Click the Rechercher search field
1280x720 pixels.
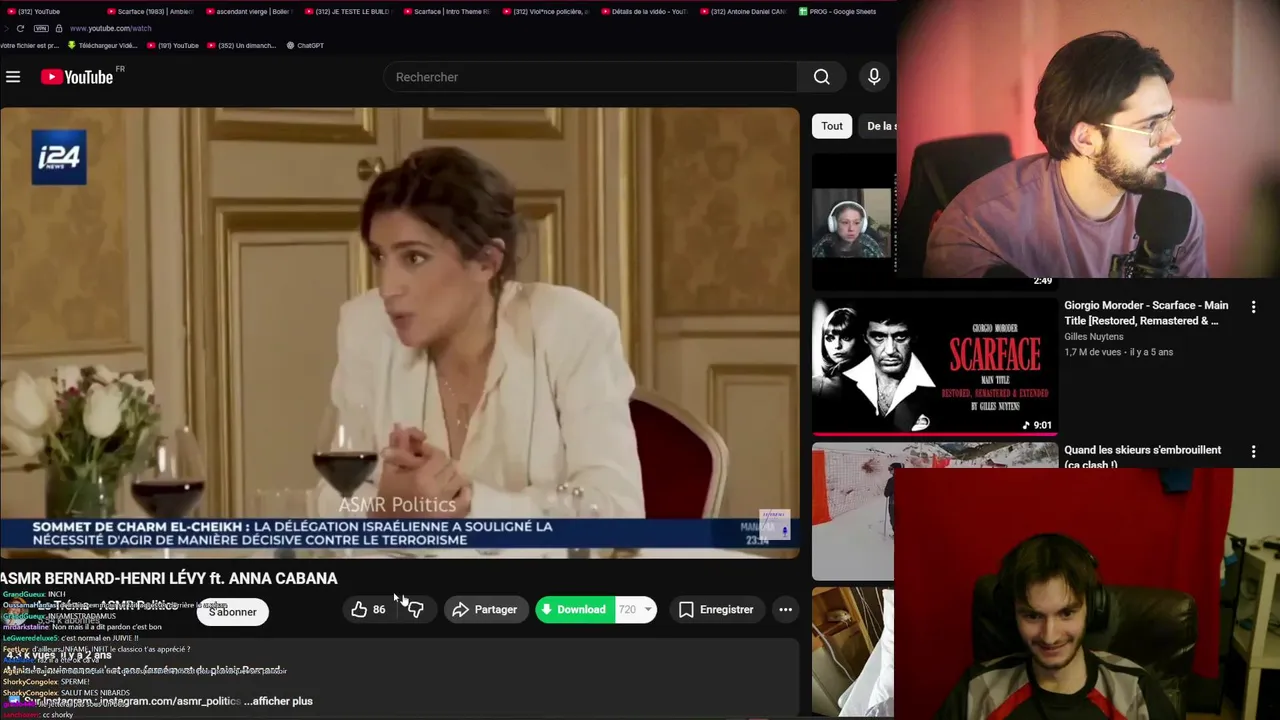click(x=590, y=77)
